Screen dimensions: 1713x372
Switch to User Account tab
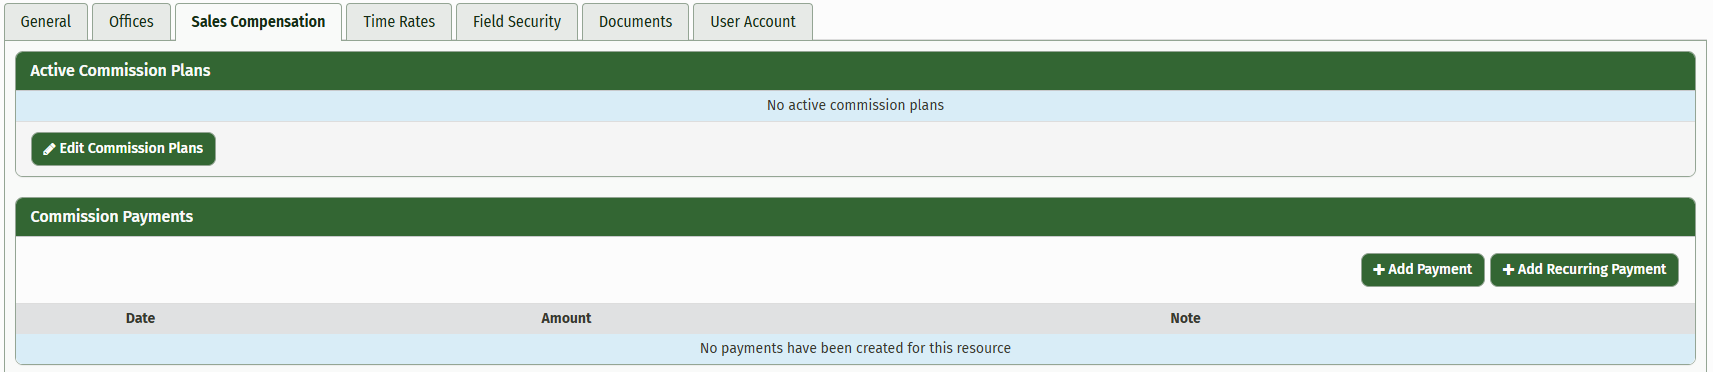[753, 22]
